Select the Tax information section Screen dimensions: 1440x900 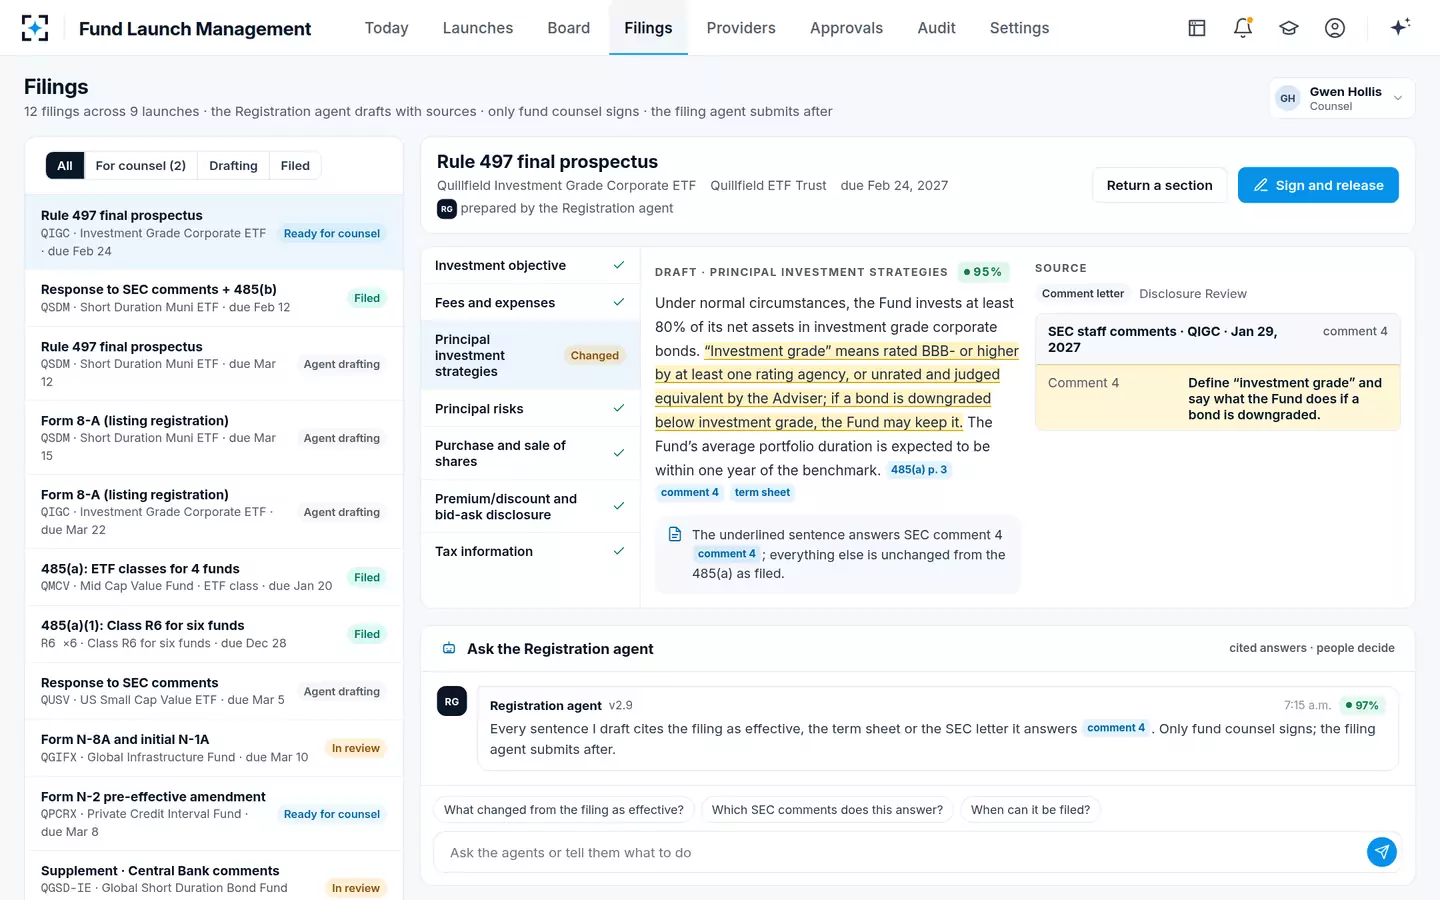pos(530,552)
